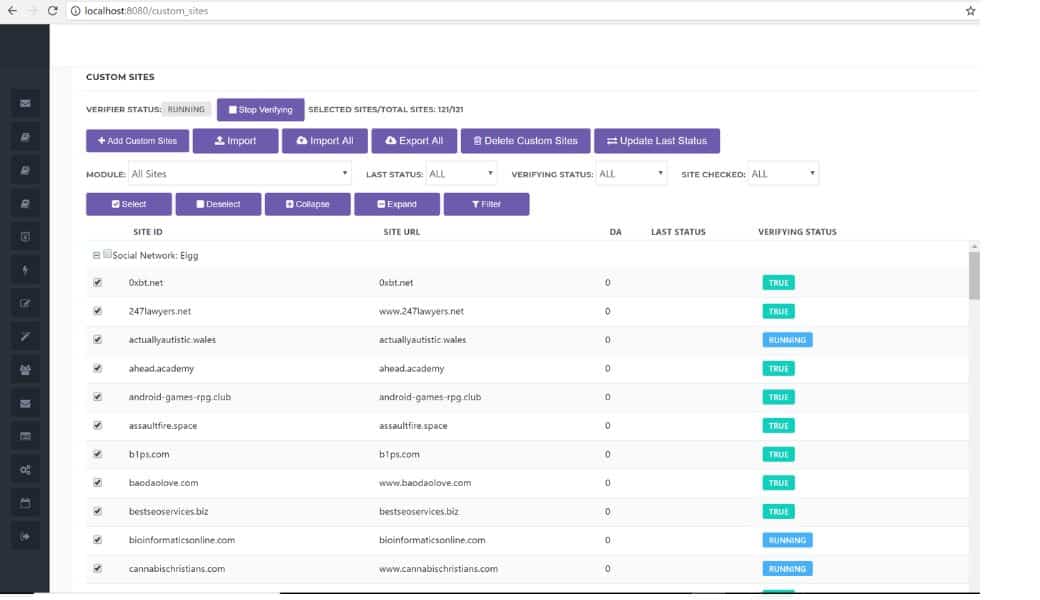
Task: Click the Export All button
Action: (415, 141)
